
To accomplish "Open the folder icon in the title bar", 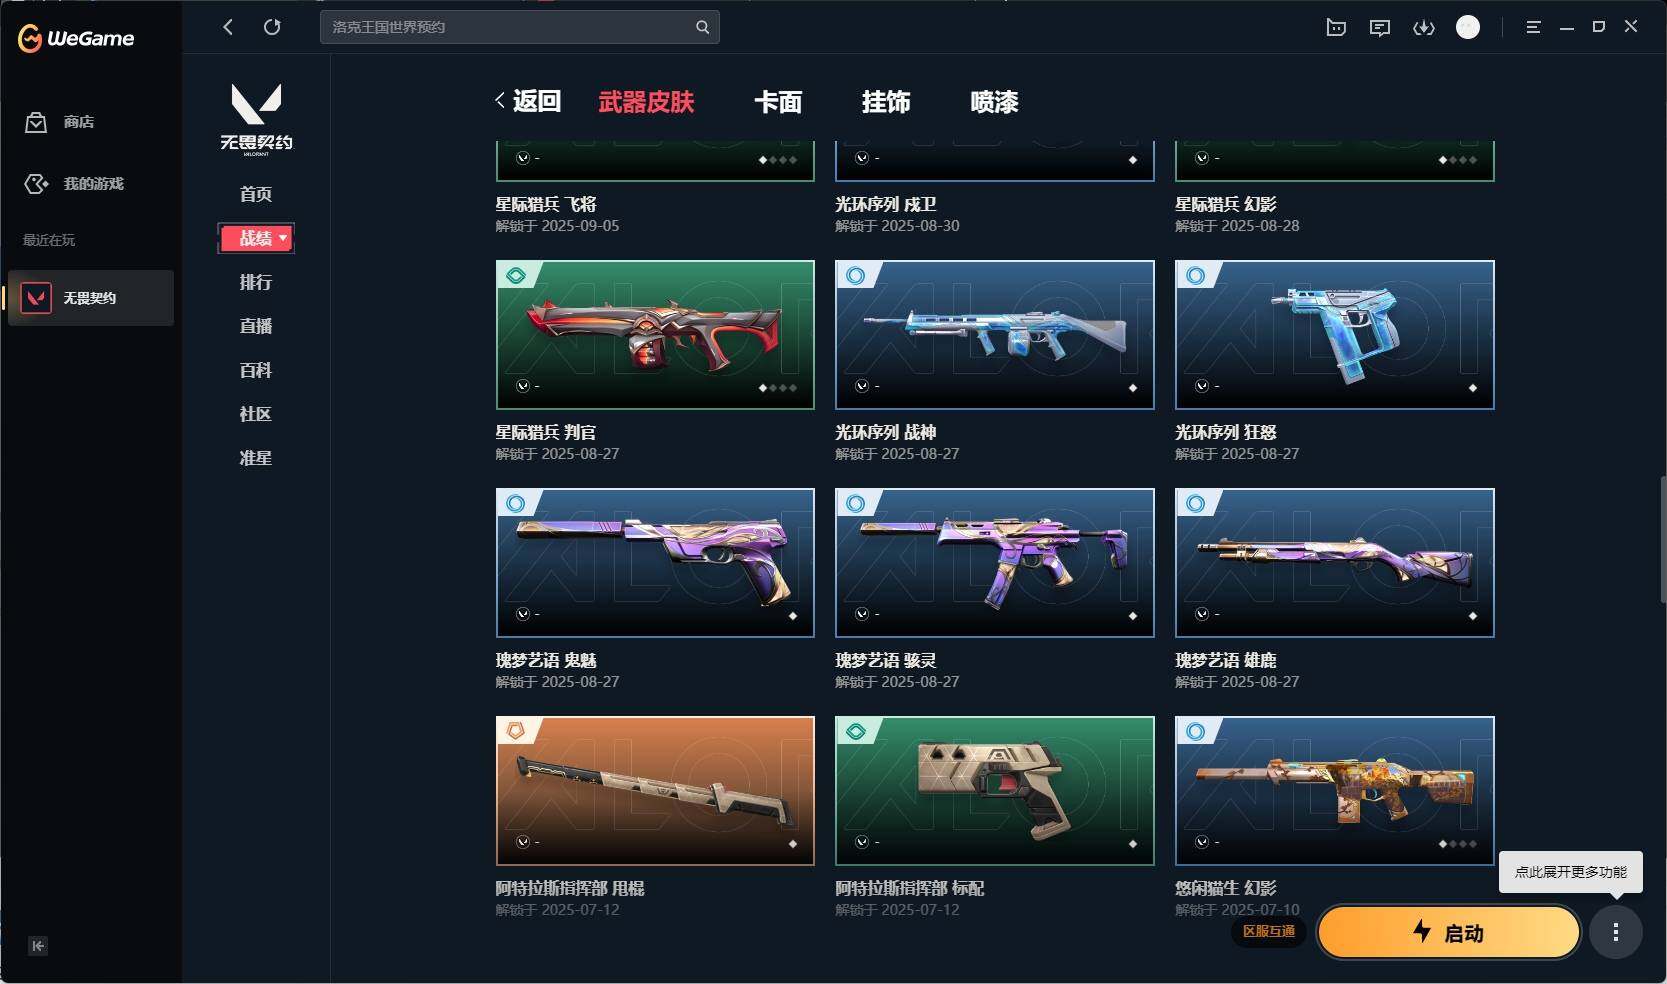I will (x=1336, y=28).
